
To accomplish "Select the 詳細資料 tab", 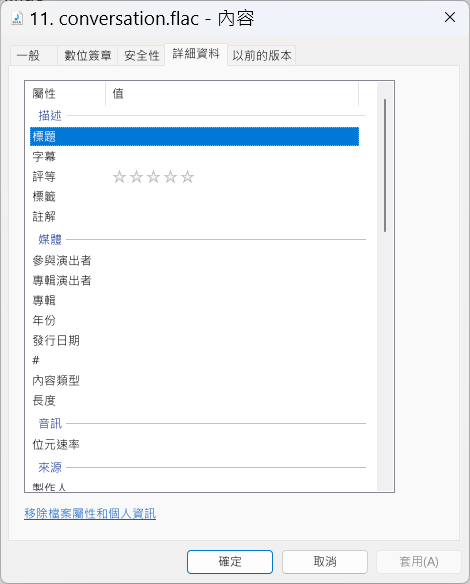I will (196, 54).
